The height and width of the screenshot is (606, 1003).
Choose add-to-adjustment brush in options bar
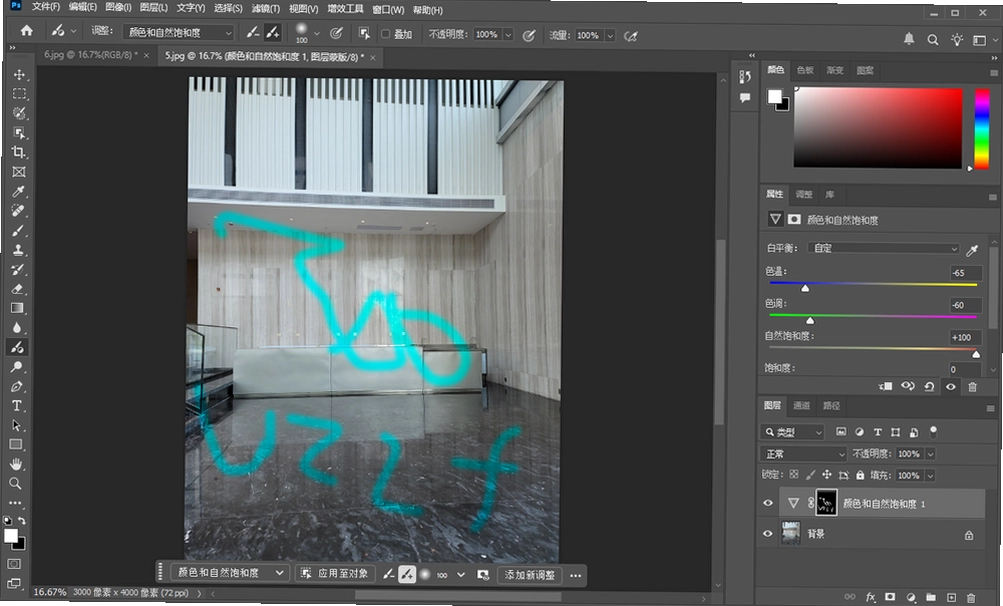point(272,32)
